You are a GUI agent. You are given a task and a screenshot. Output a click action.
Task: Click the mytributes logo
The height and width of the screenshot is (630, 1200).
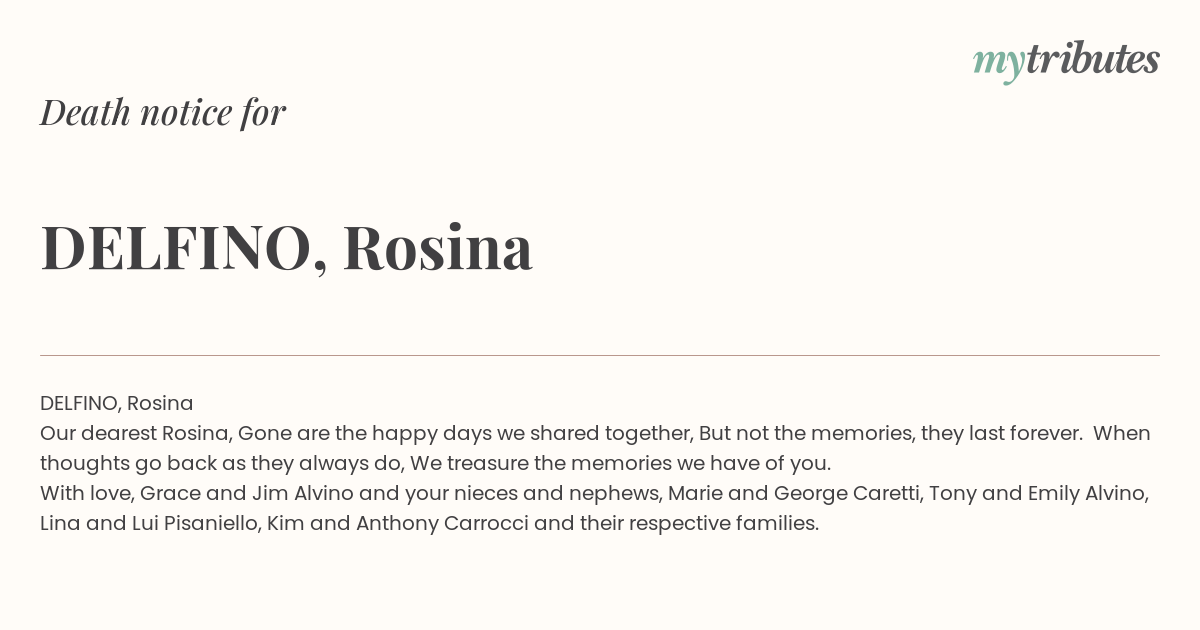1066,61
